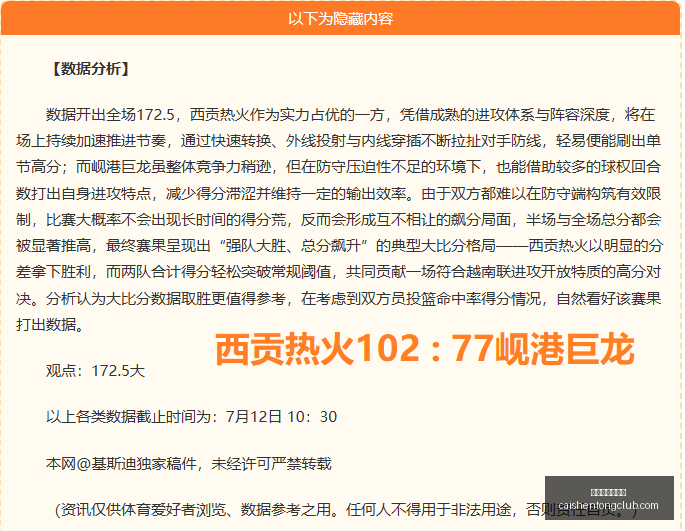This screenshot has width=685, height=531.
Task: Click the line beginning '被显著推高，最终赛果呈现出'
Action: coord(340,246)
